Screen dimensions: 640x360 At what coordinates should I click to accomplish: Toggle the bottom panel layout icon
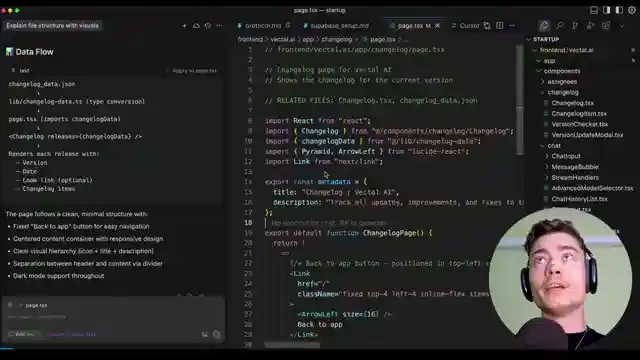pos(594,10)
